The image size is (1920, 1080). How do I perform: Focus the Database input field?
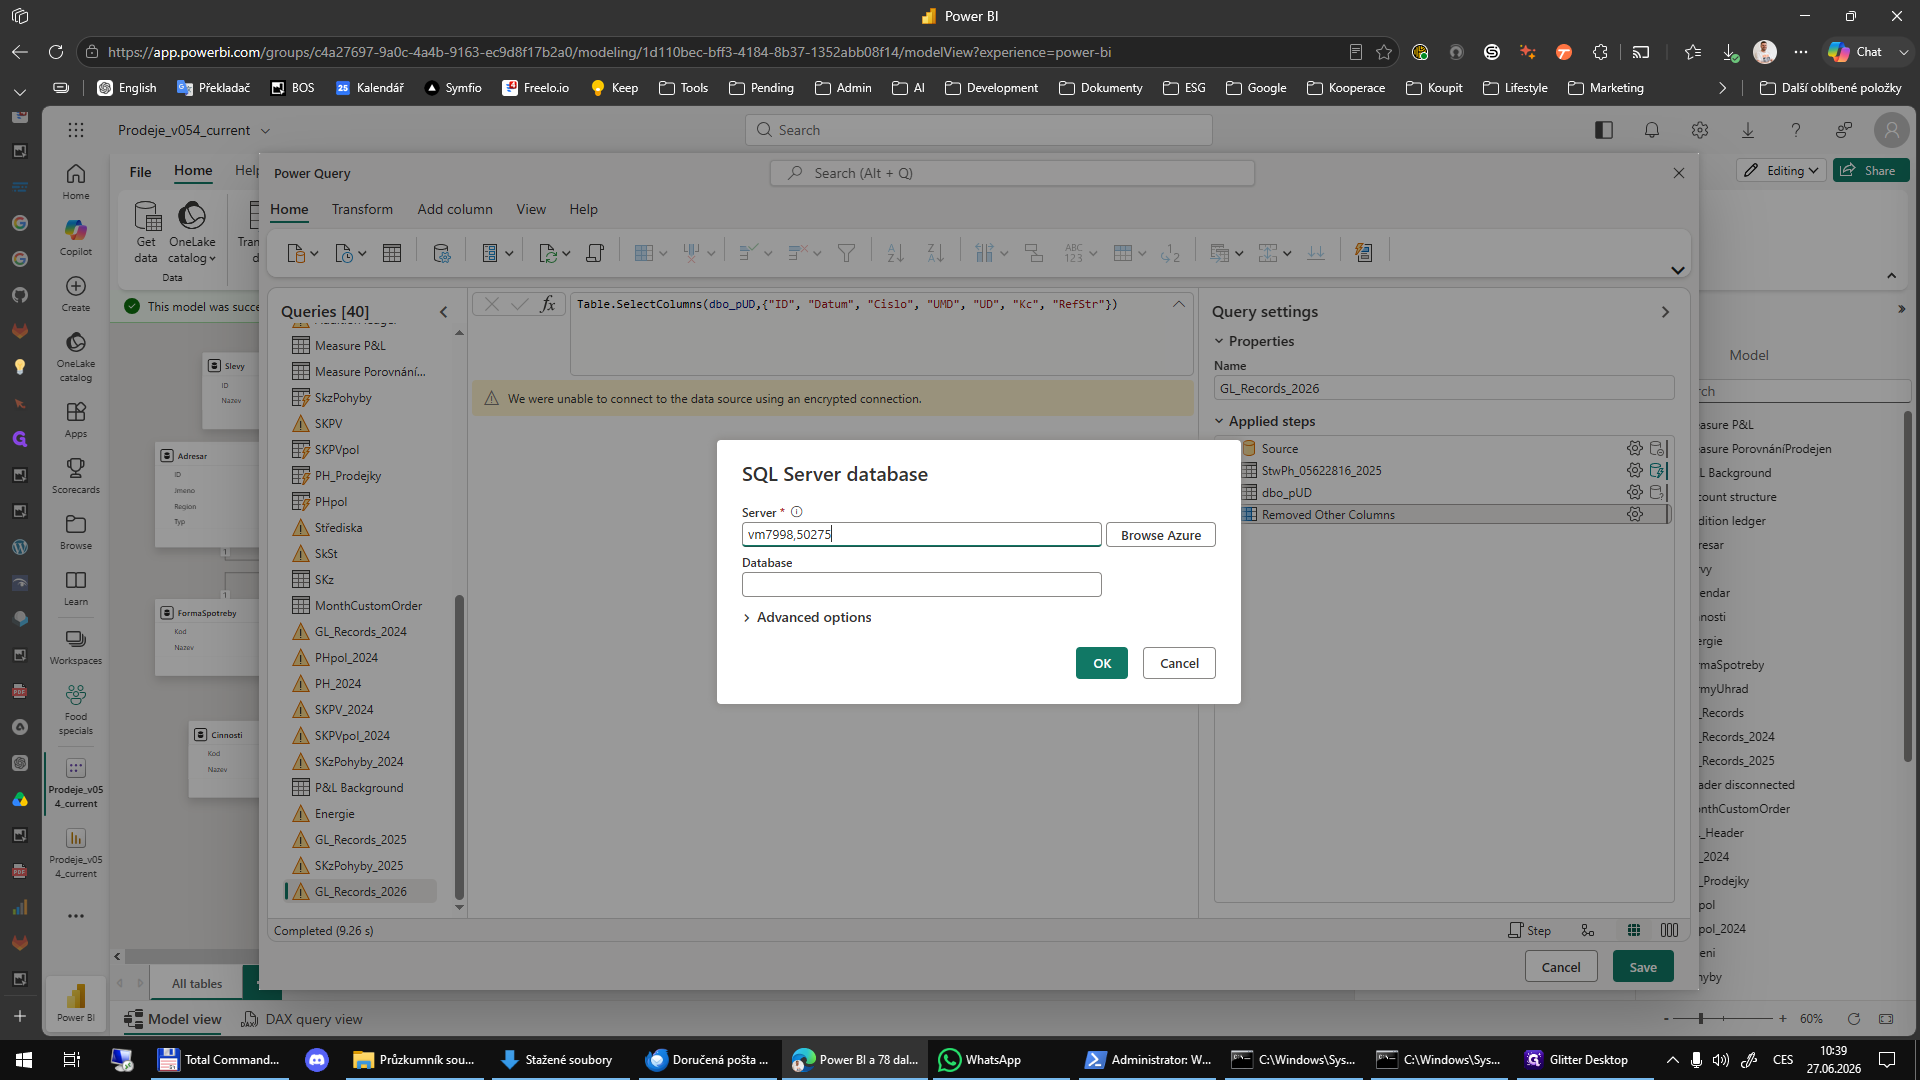coord(921,584)
